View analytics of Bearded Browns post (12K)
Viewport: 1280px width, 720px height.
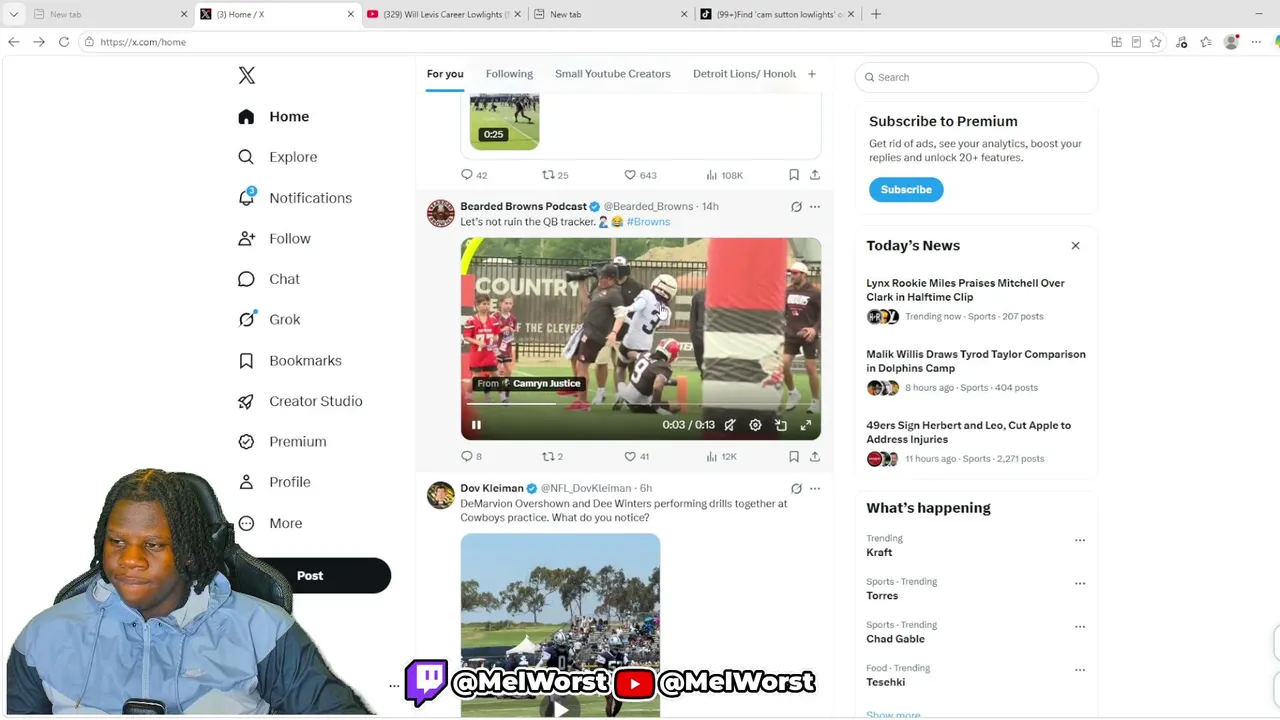point(721,457)
